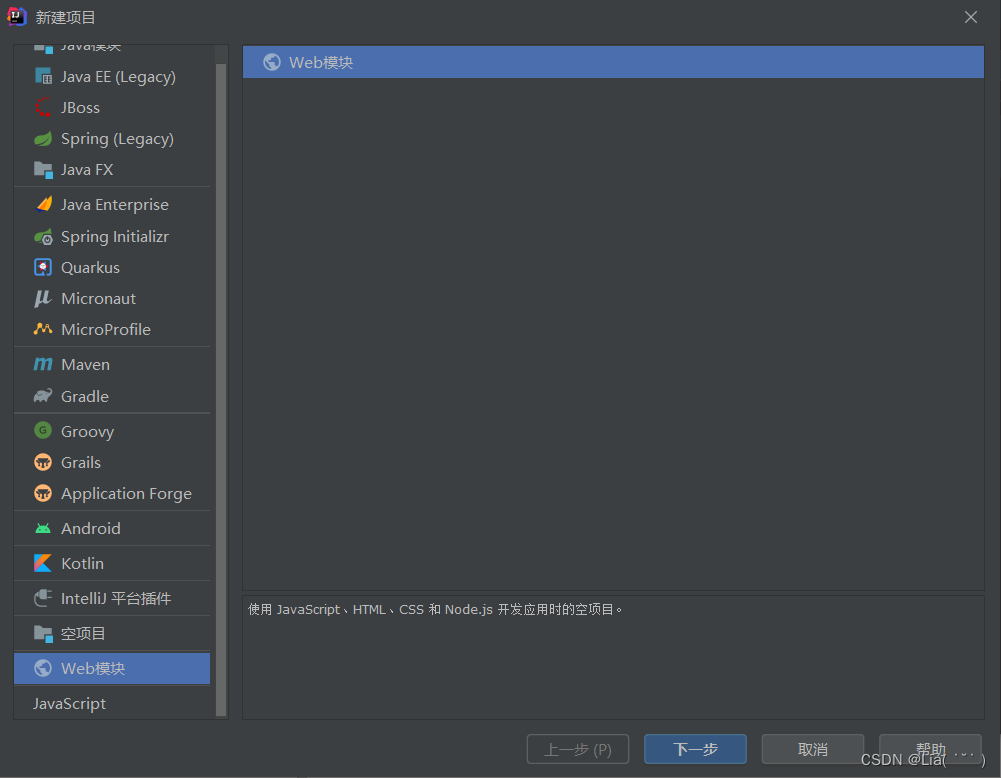The height and width of the screenshot is (778, 1001).
Task: Select the Groovy project icon
Action: (44, 431)
